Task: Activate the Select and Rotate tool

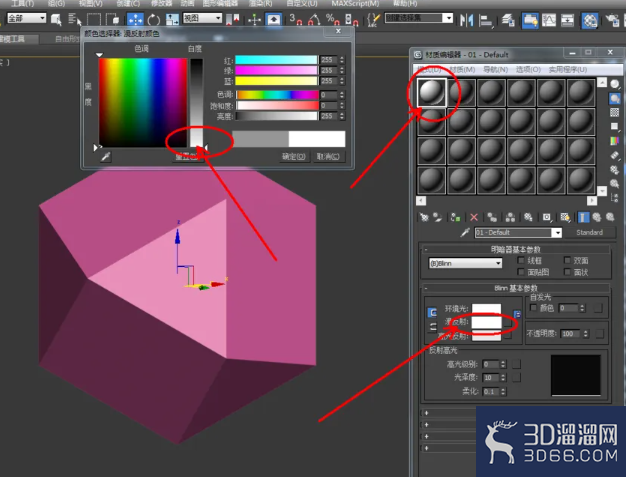Action: (153, 19)
